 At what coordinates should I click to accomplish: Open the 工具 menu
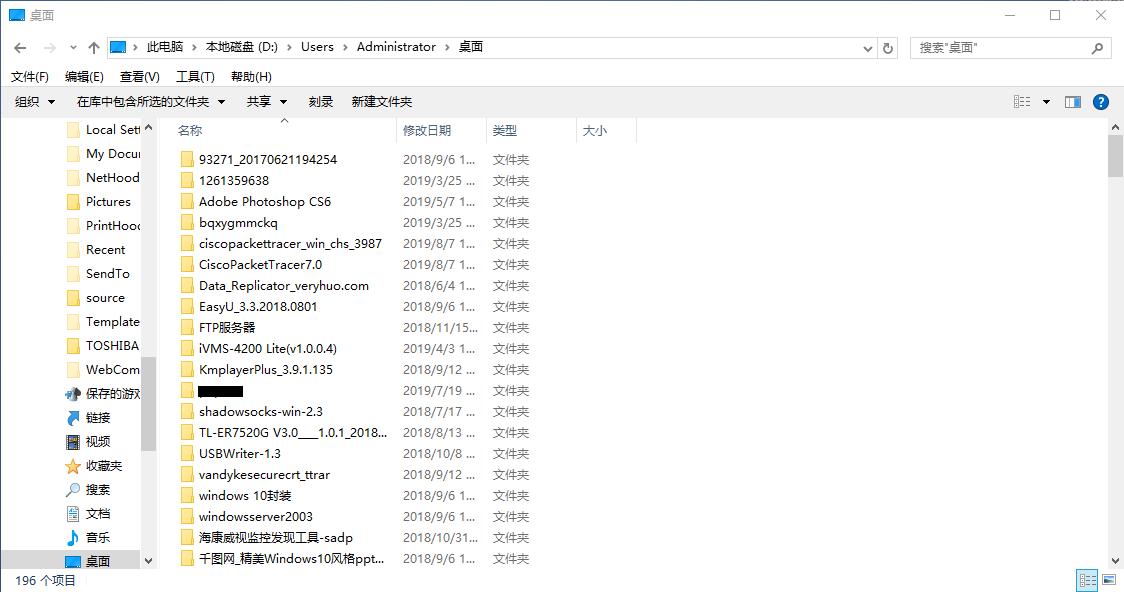(196, 76)
